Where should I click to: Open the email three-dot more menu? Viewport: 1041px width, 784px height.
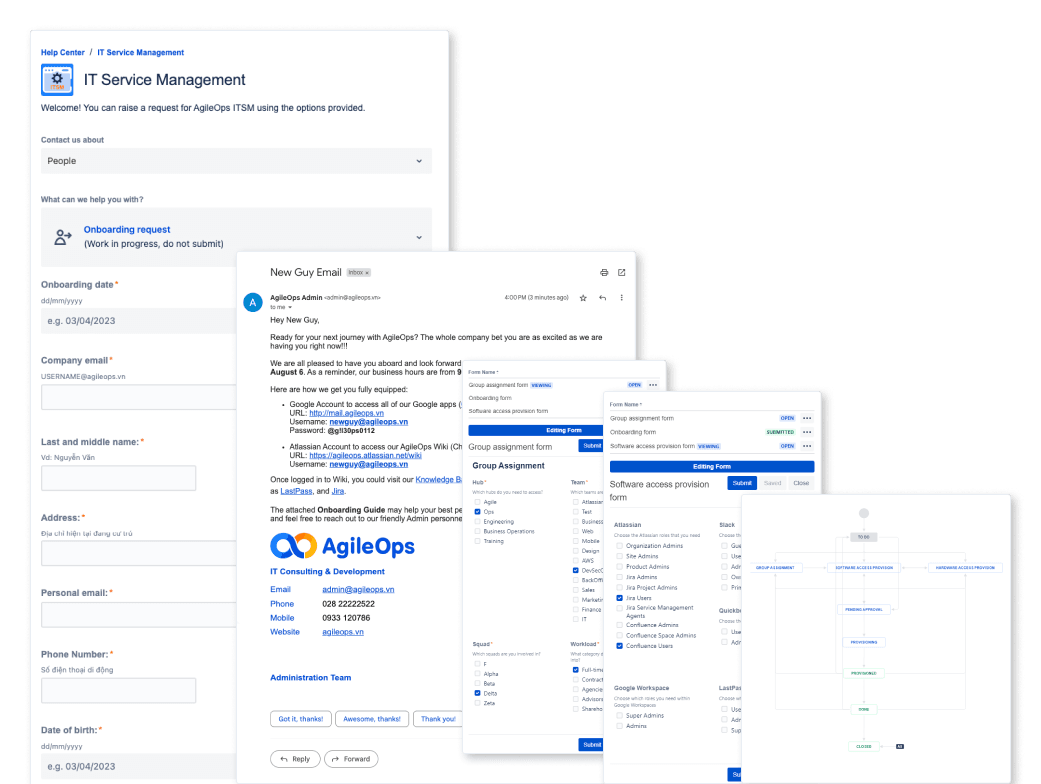621,298
